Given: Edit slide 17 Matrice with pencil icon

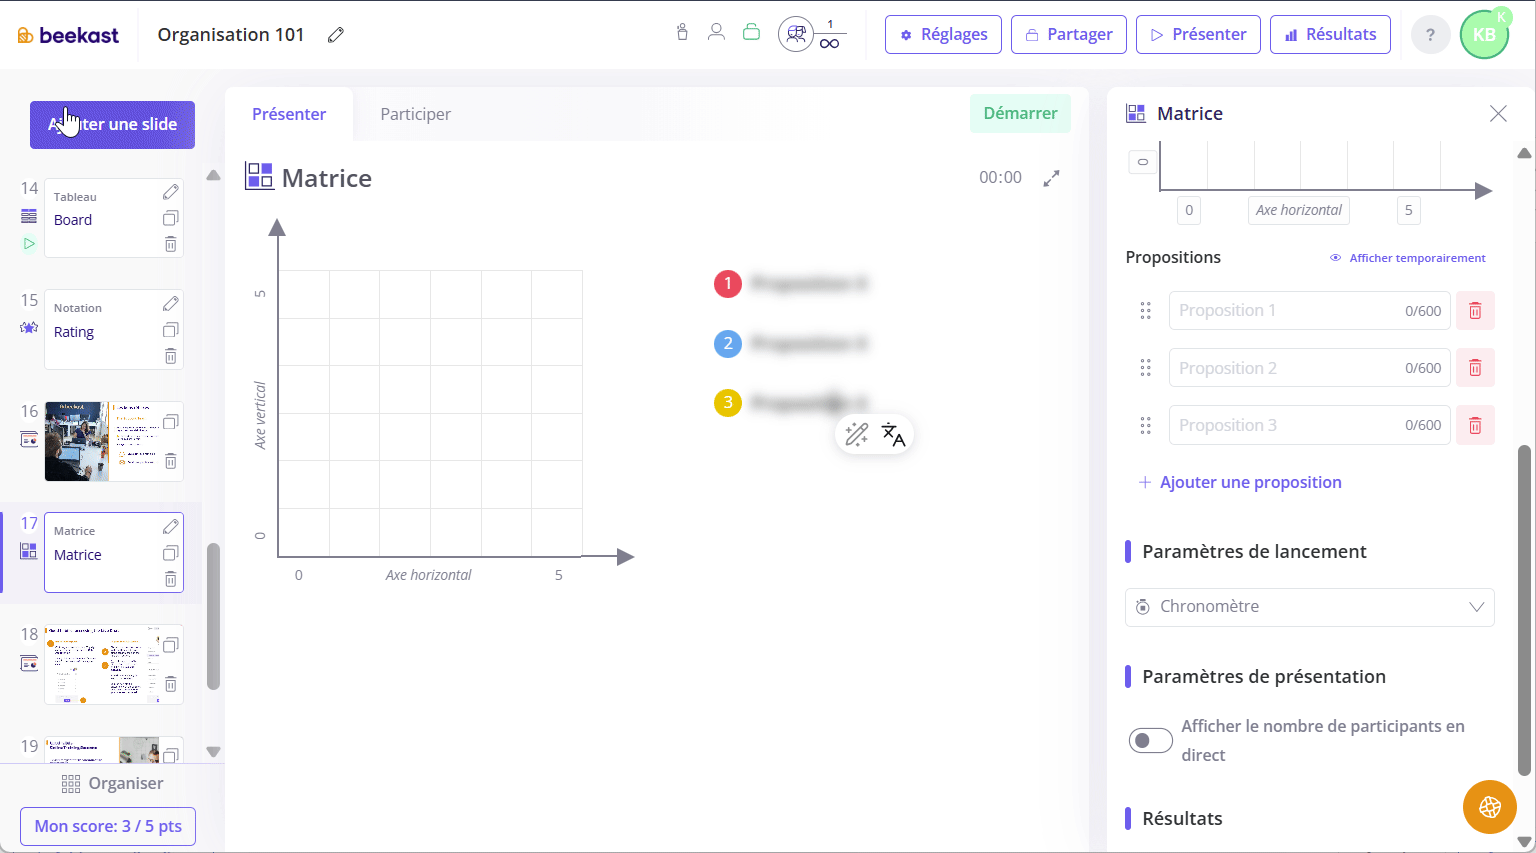Looking at the screenshot, I should (x=171, y=526).
